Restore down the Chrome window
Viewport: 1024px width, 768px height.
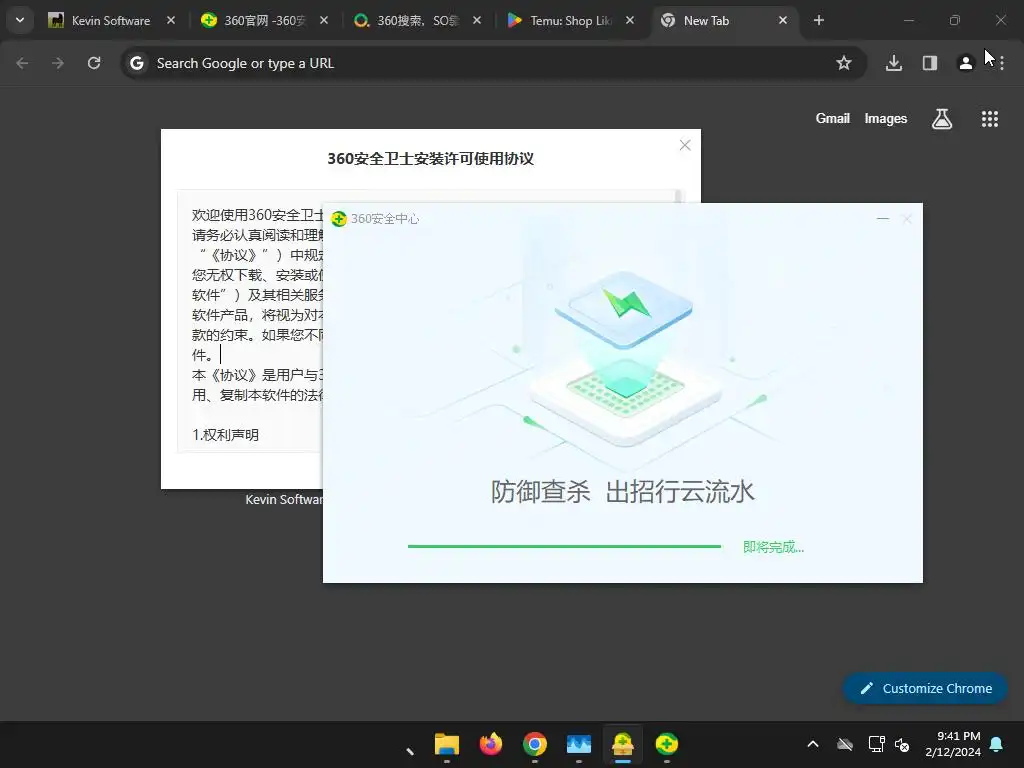tap(954, 20)
